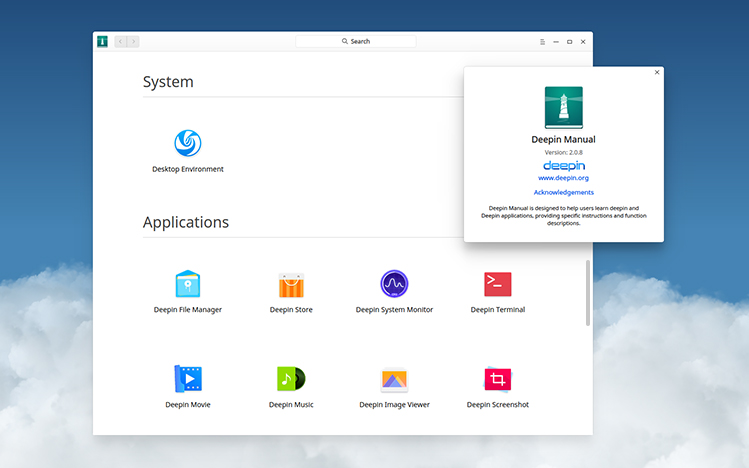Click the deepin brand logo in About dialog
This screenshot has width=749, height=468.
pos(564,165)
